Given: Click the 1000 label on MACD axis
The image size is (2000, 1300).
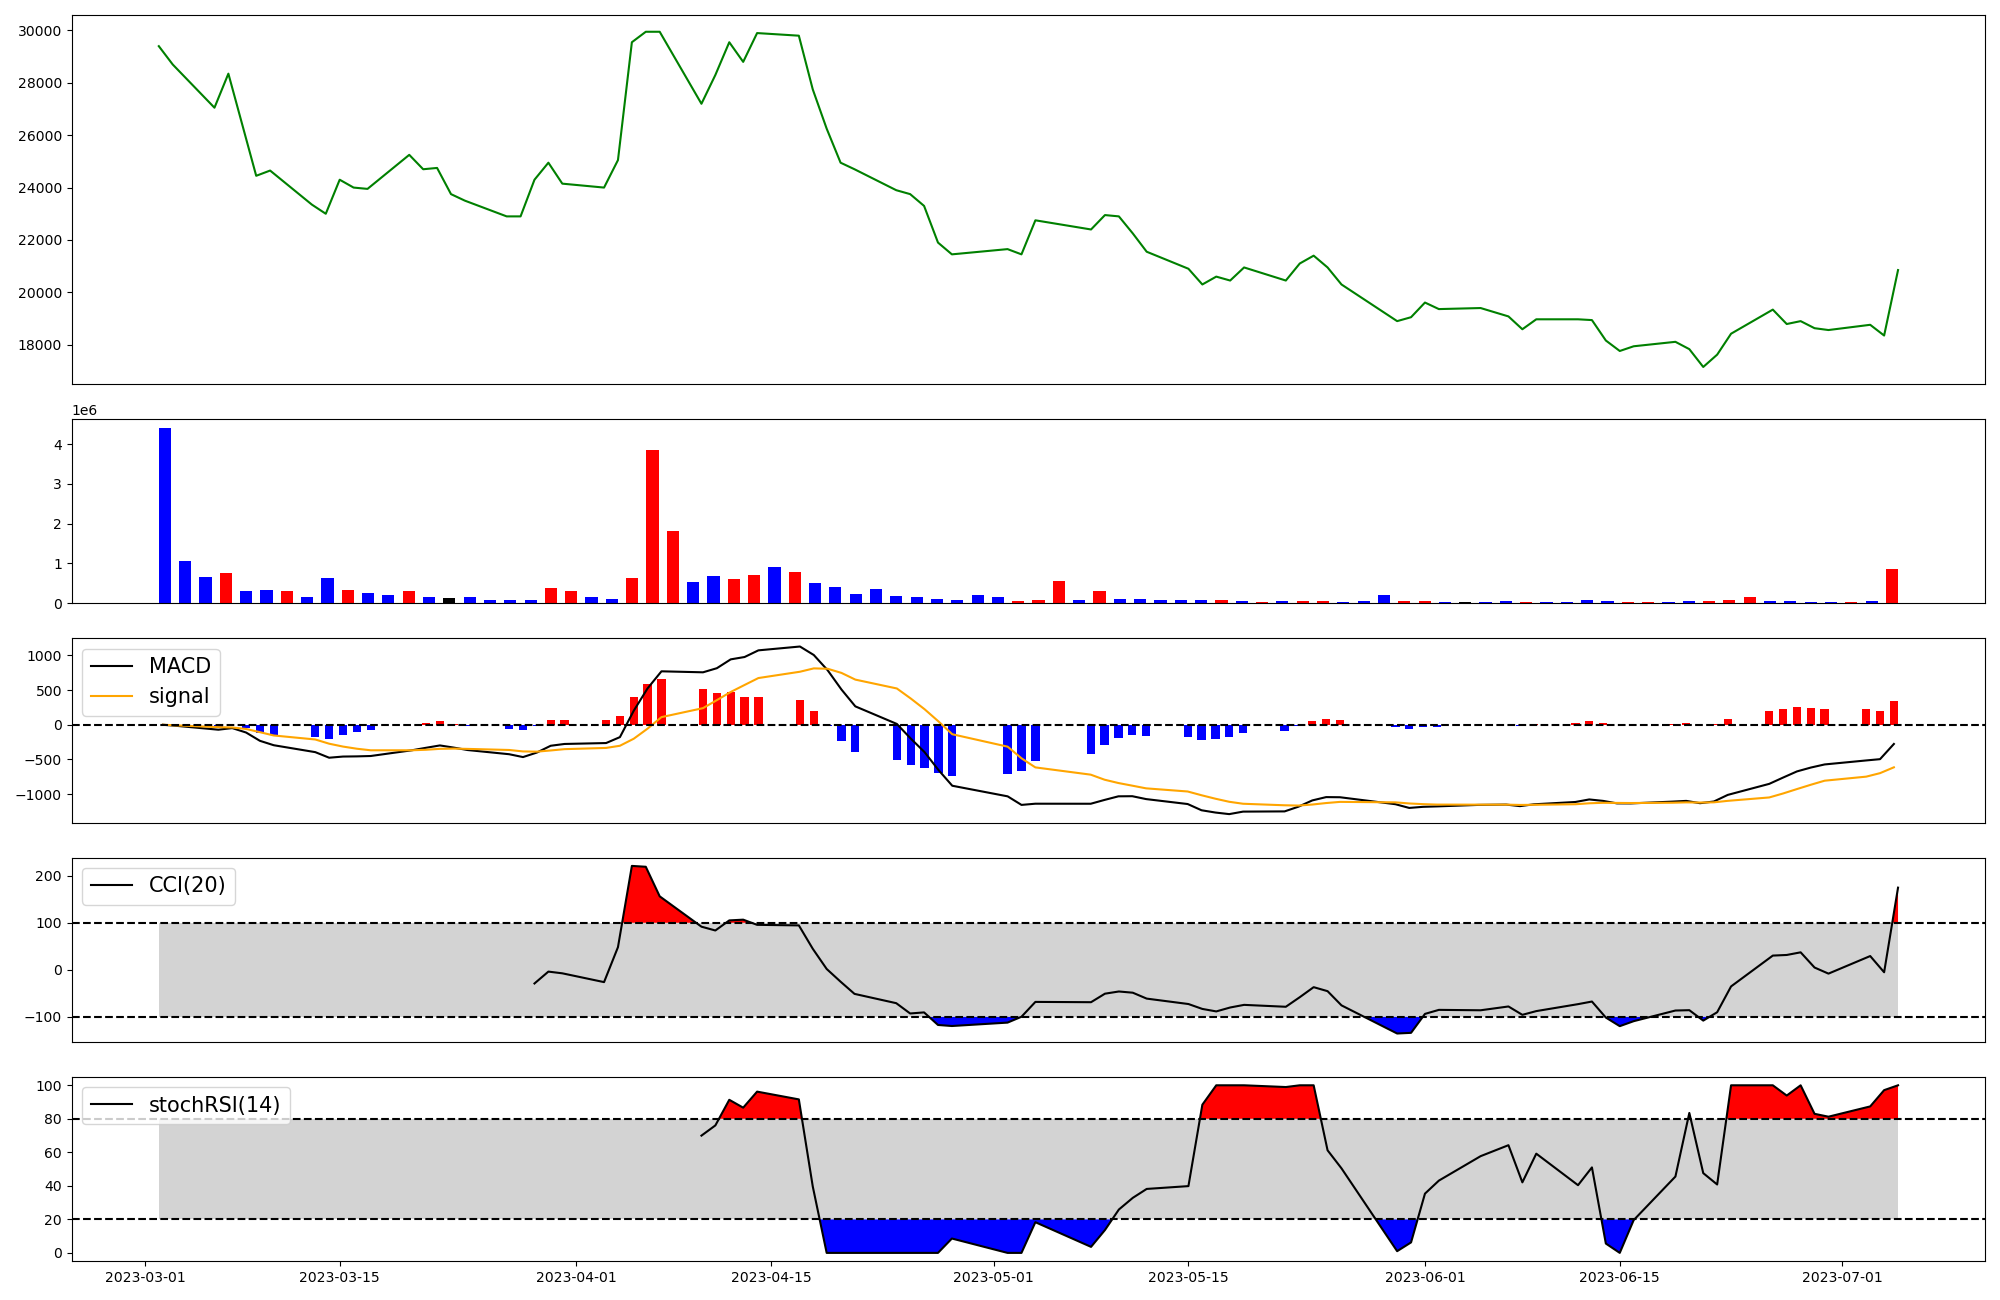Looking at the screenshot, I should 44,656.
